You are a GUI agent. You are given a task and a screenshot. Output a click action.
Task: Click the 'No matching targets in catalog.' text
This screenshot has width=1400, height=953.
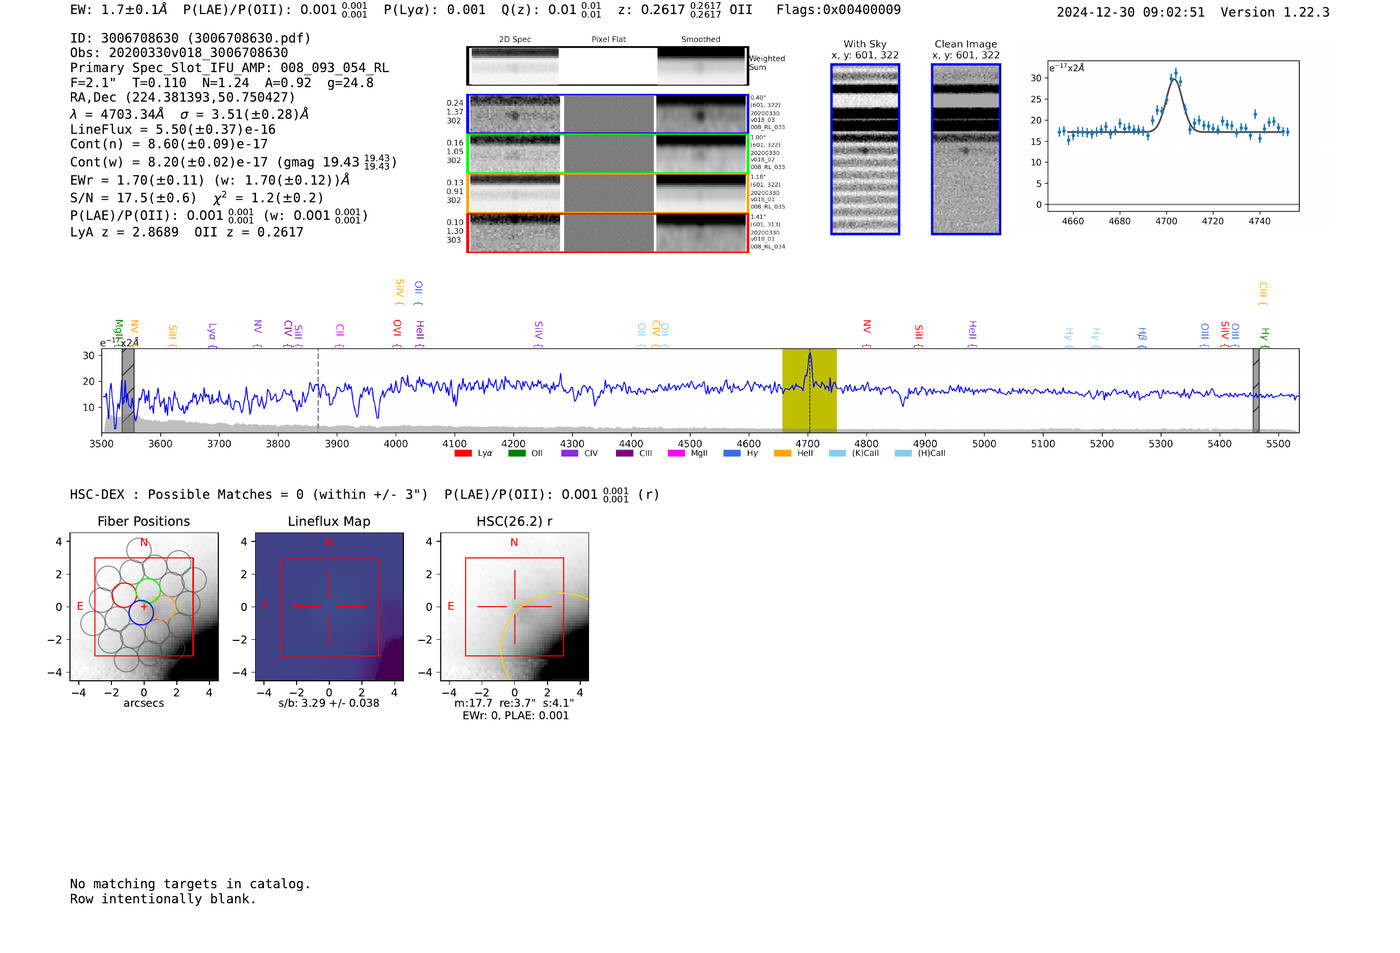(190, 884)
